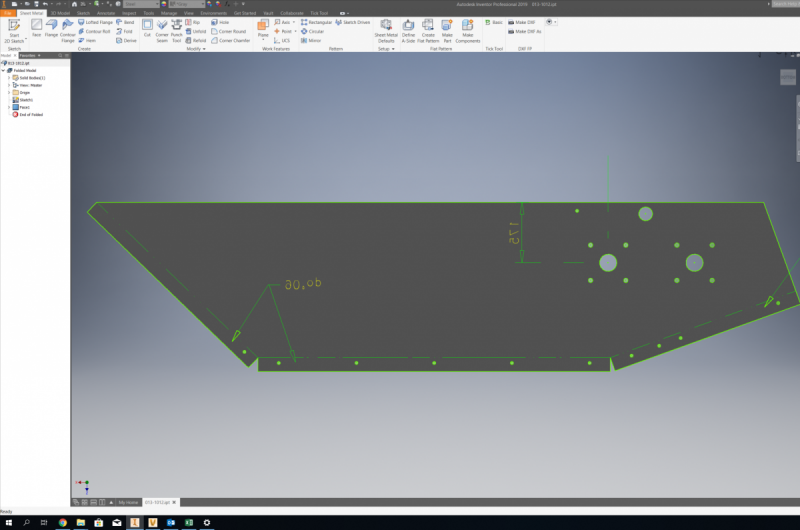Choose the Contour Roll tool
The height and width of the screenshot is (530, 800).
pyautogui.click(x=94, y=32)
